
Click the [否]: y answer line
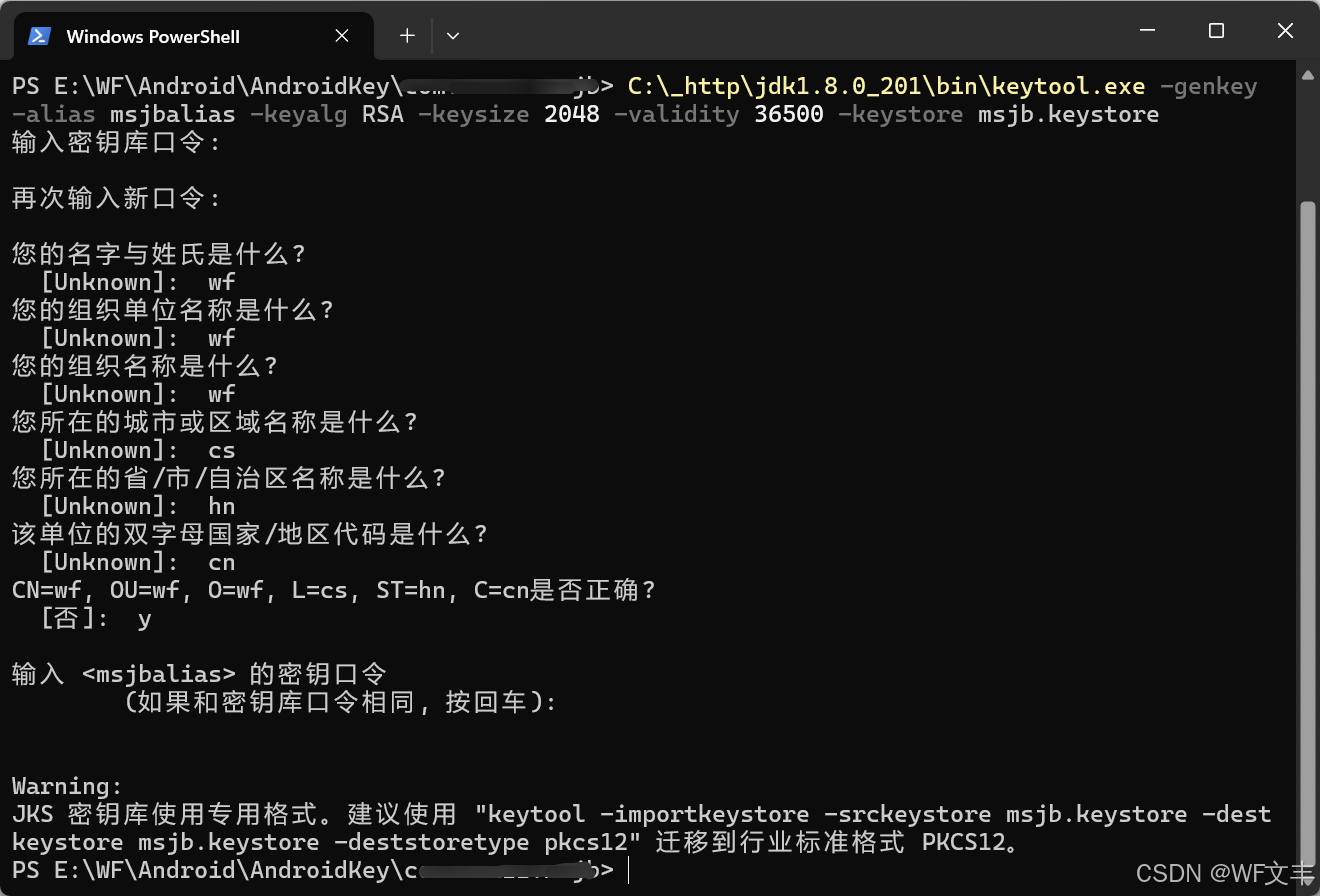coord(96,618)
